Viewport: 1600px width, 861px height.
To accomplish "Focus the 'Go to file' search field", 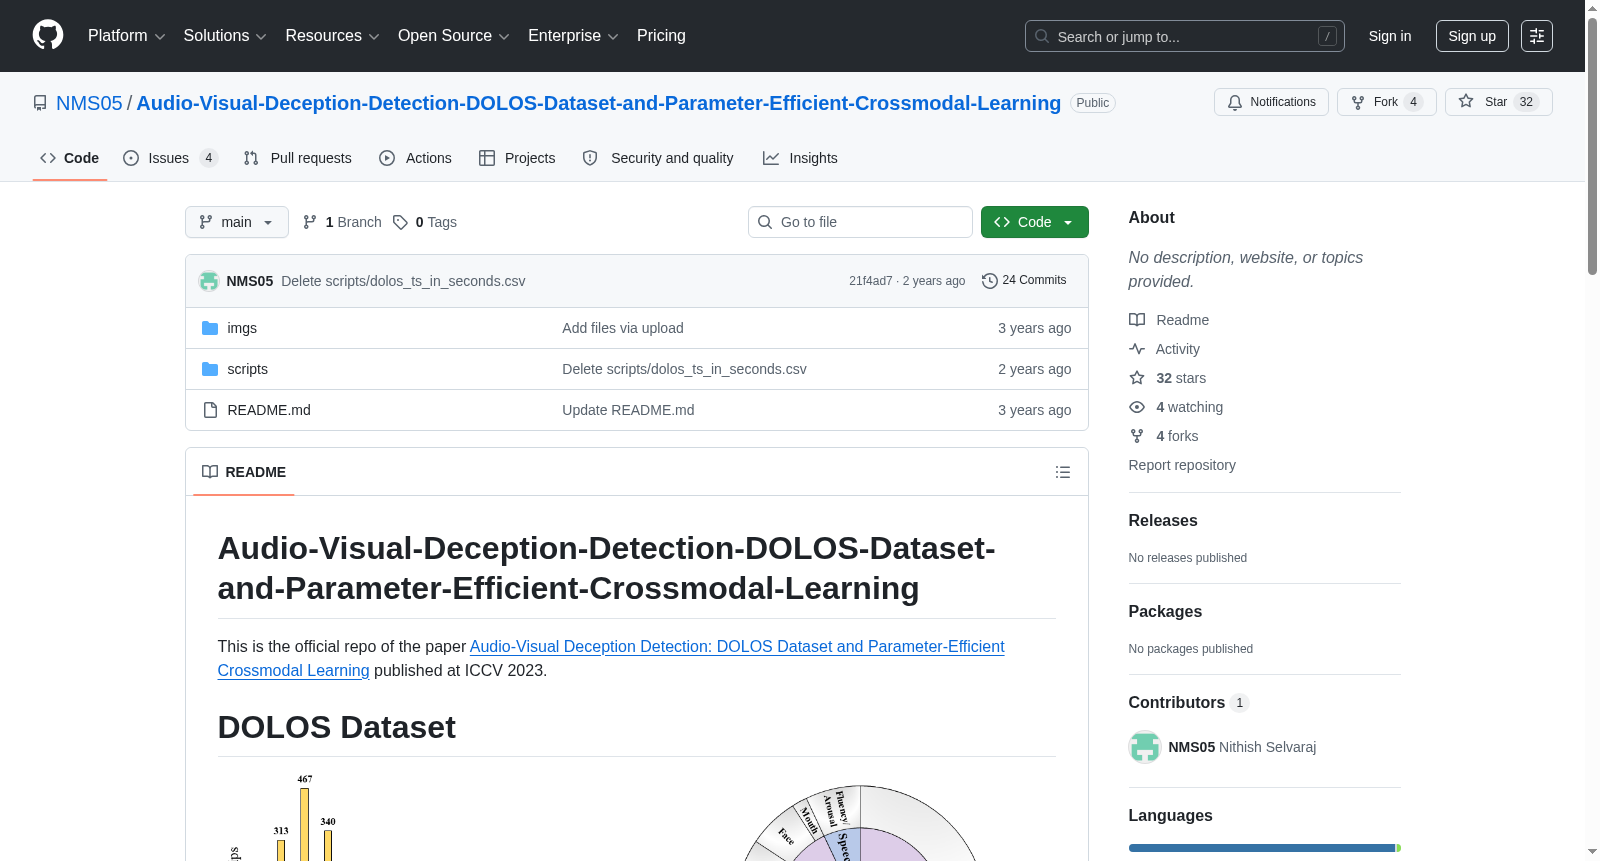I will 860,222.
